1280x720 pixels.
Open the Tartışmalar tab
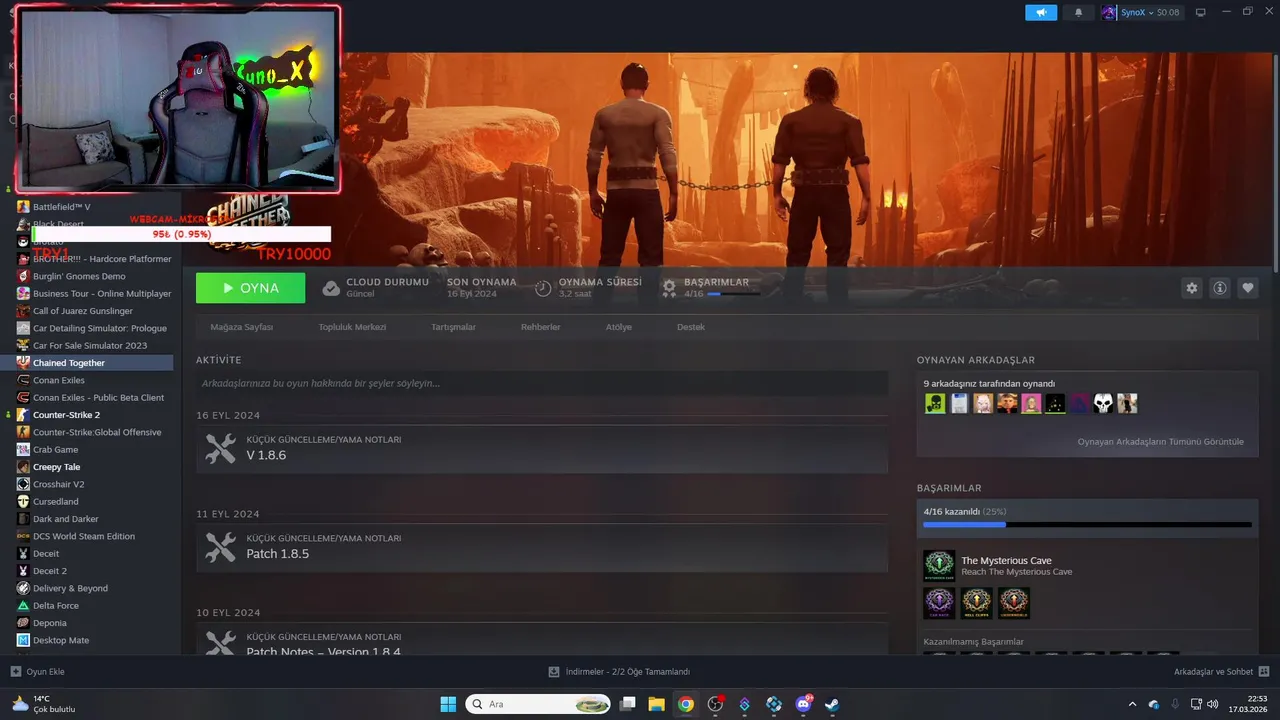(x=453, y=327)
